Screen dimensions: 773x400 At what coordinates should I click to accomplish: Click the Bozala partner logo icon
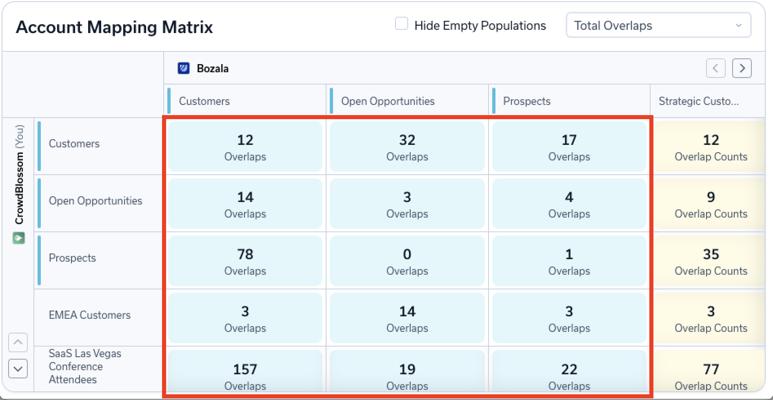tap(183, 69)
